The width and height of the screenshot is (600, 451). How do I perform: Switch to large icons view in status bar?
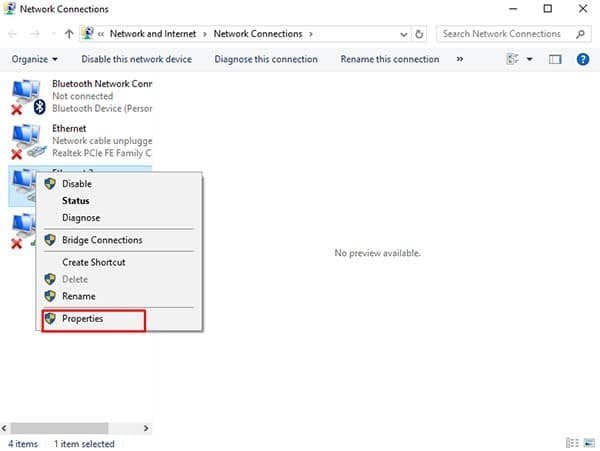(589, 443)
